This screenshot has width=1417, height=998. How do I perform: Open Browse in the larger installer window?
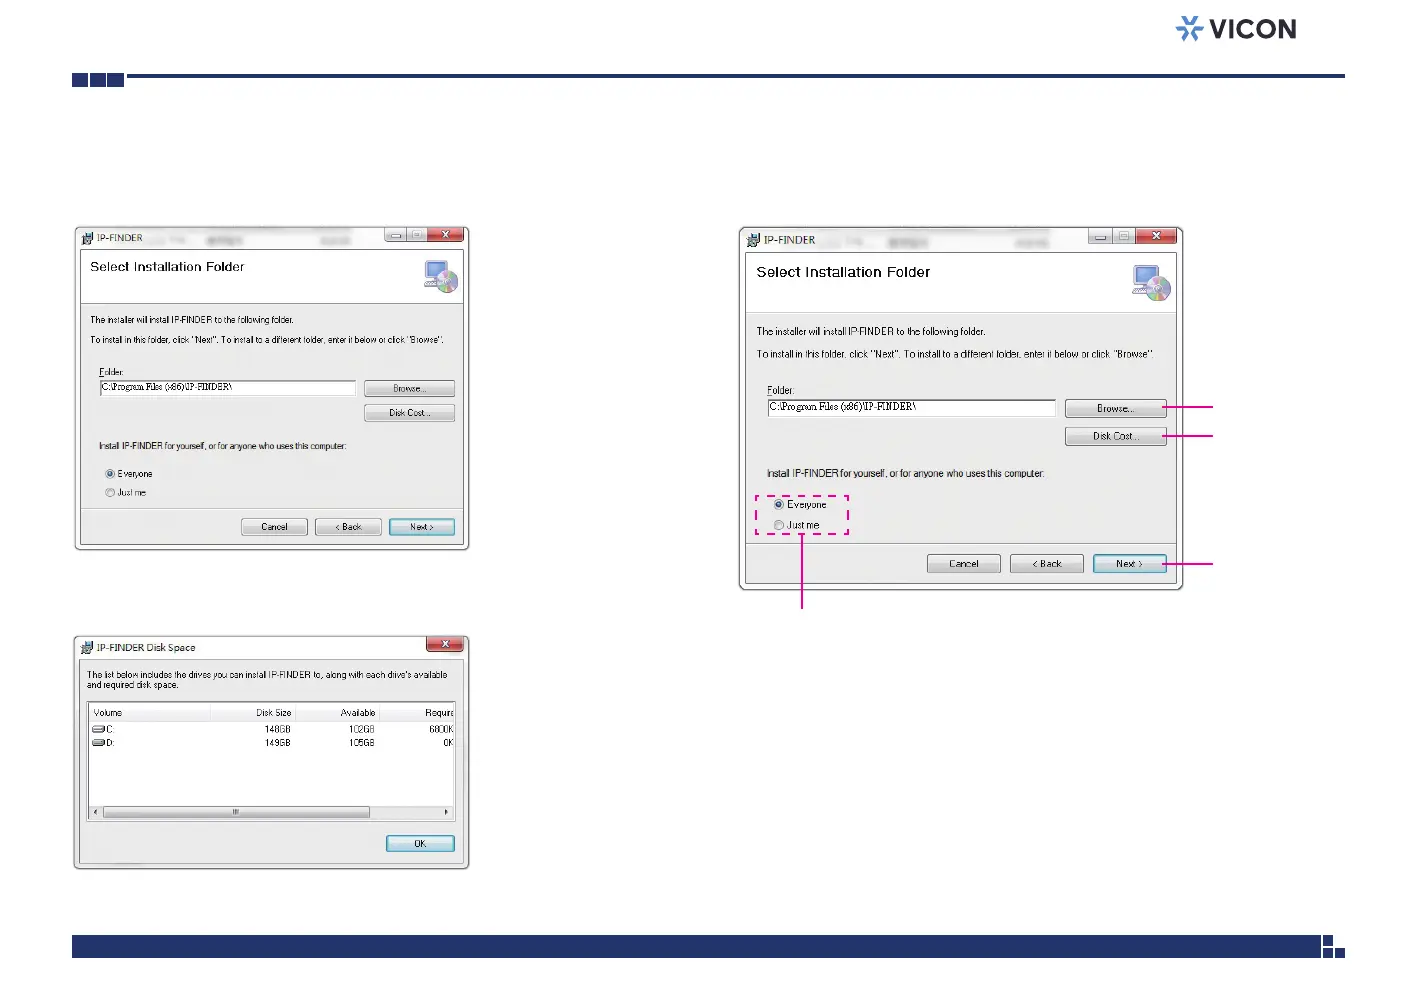point(1115,409)
